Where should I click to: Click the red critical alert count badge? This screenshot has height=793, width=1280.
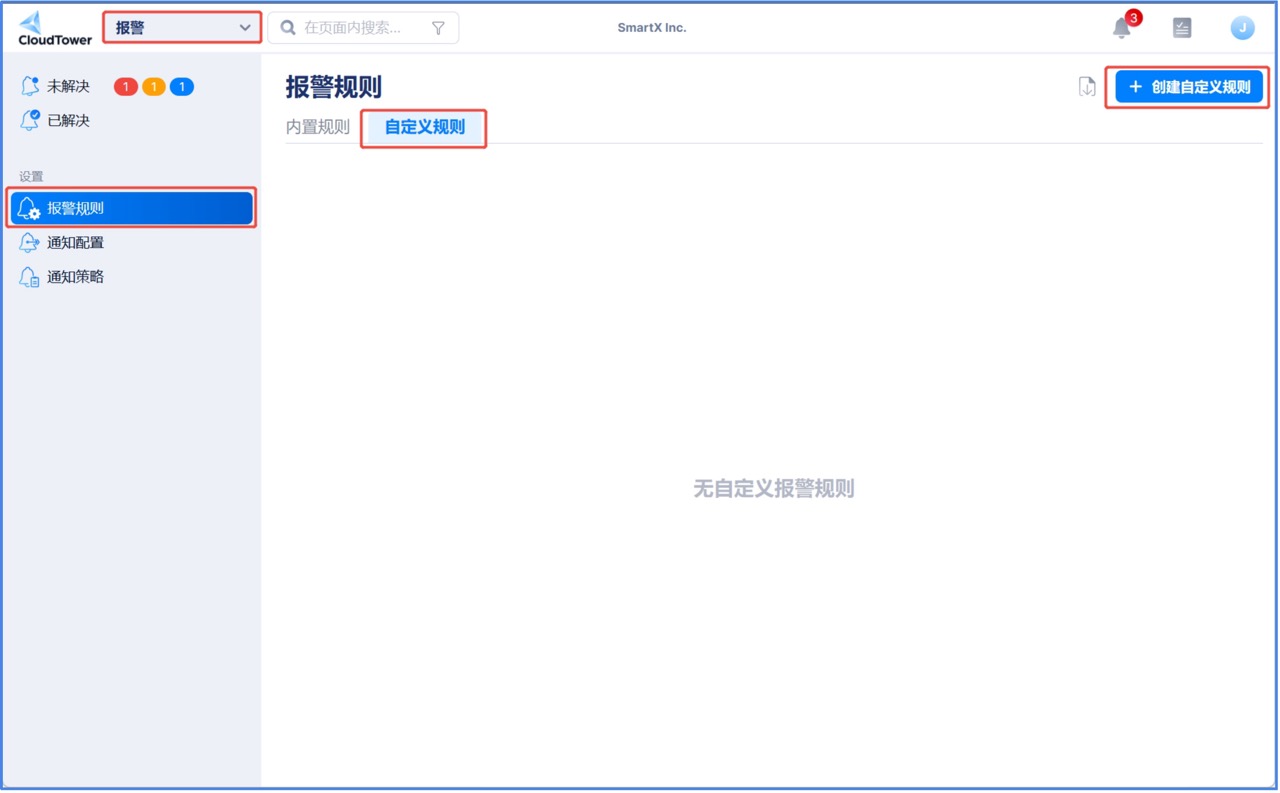(126, 87)
